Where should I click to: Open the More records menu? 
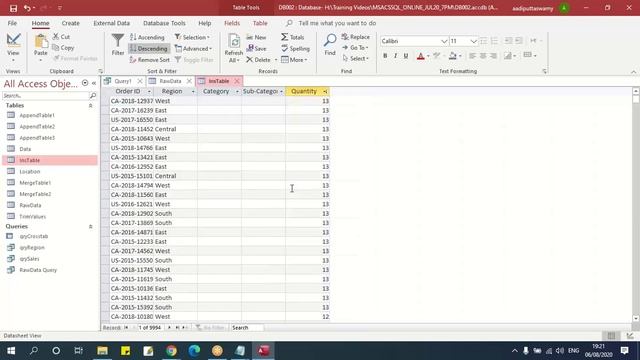[294, 60]
